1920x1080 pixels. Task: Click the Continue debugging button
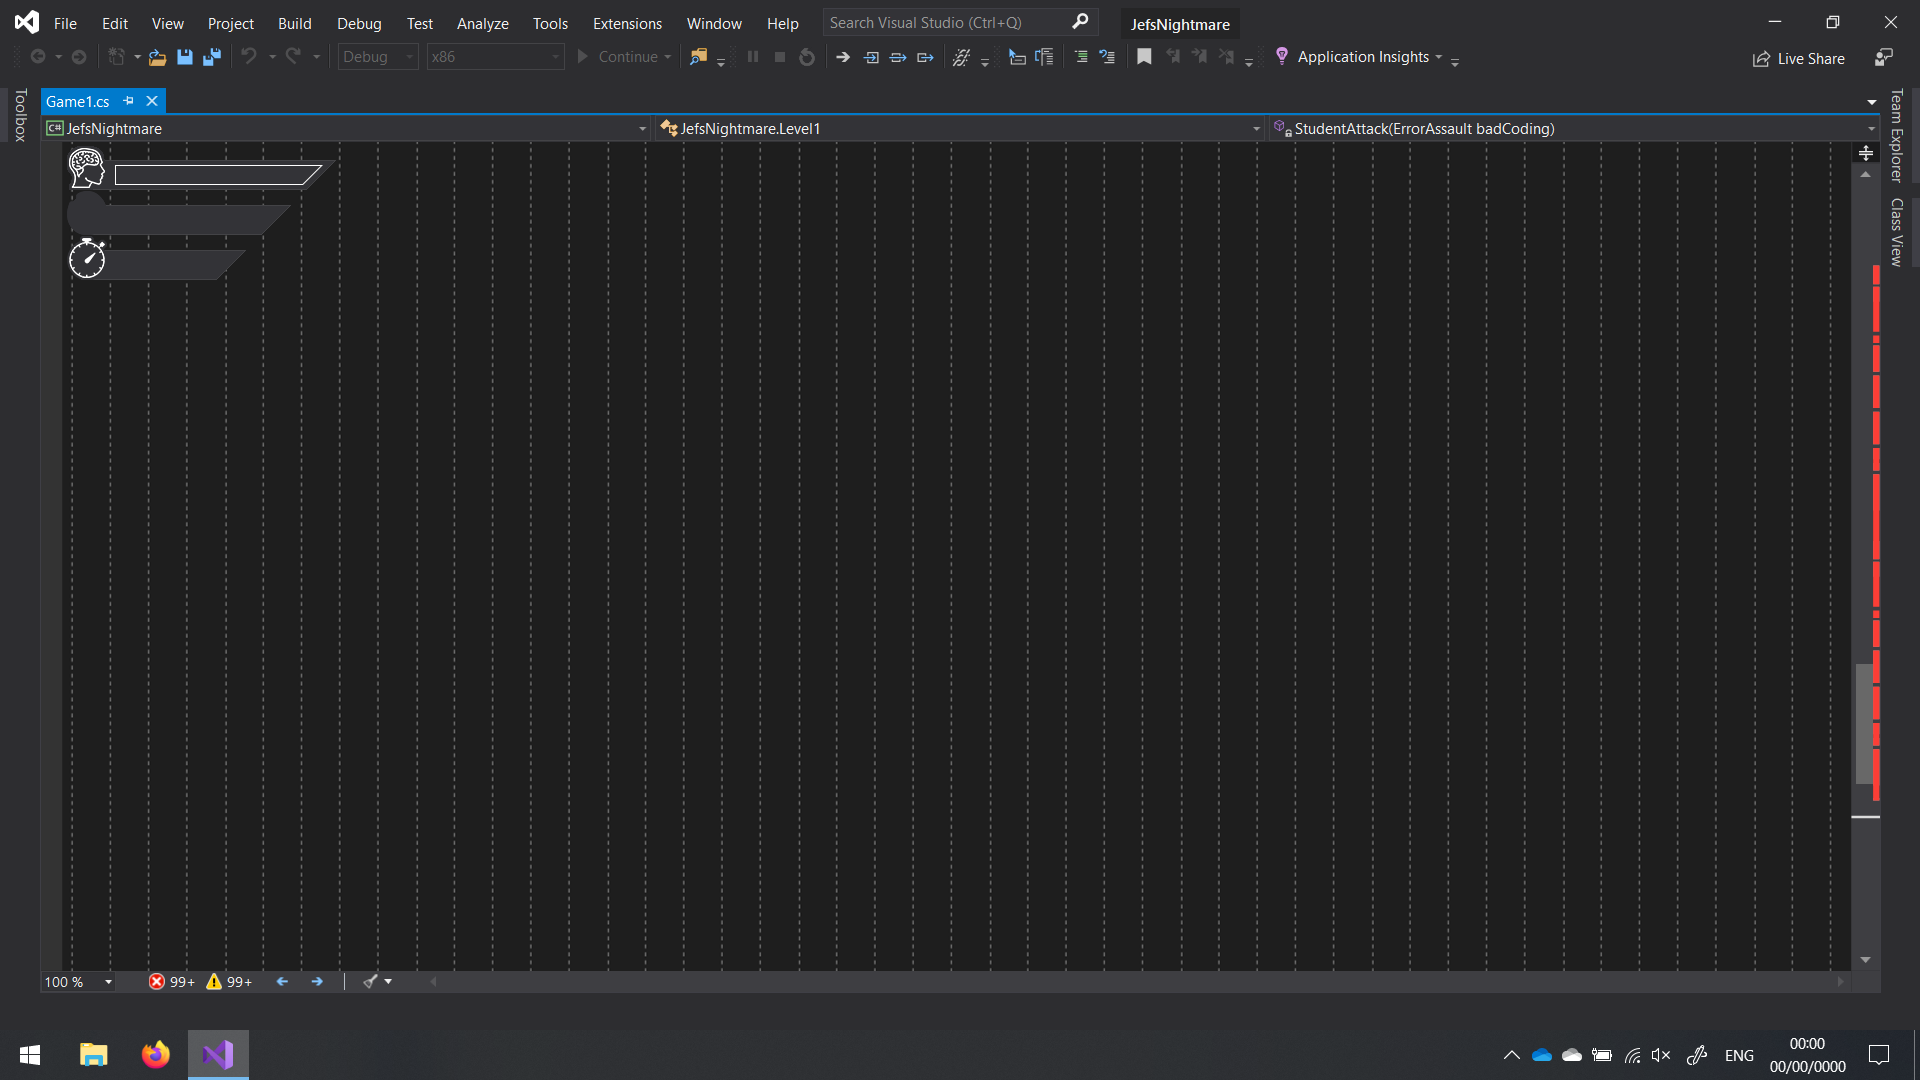click(617, 57)
